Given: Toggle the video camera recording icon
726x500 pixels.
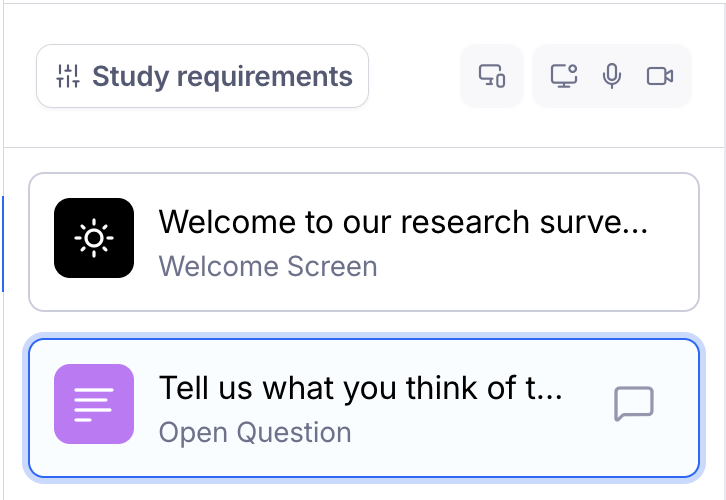Looking at the screenshot, I should (660, 76).
